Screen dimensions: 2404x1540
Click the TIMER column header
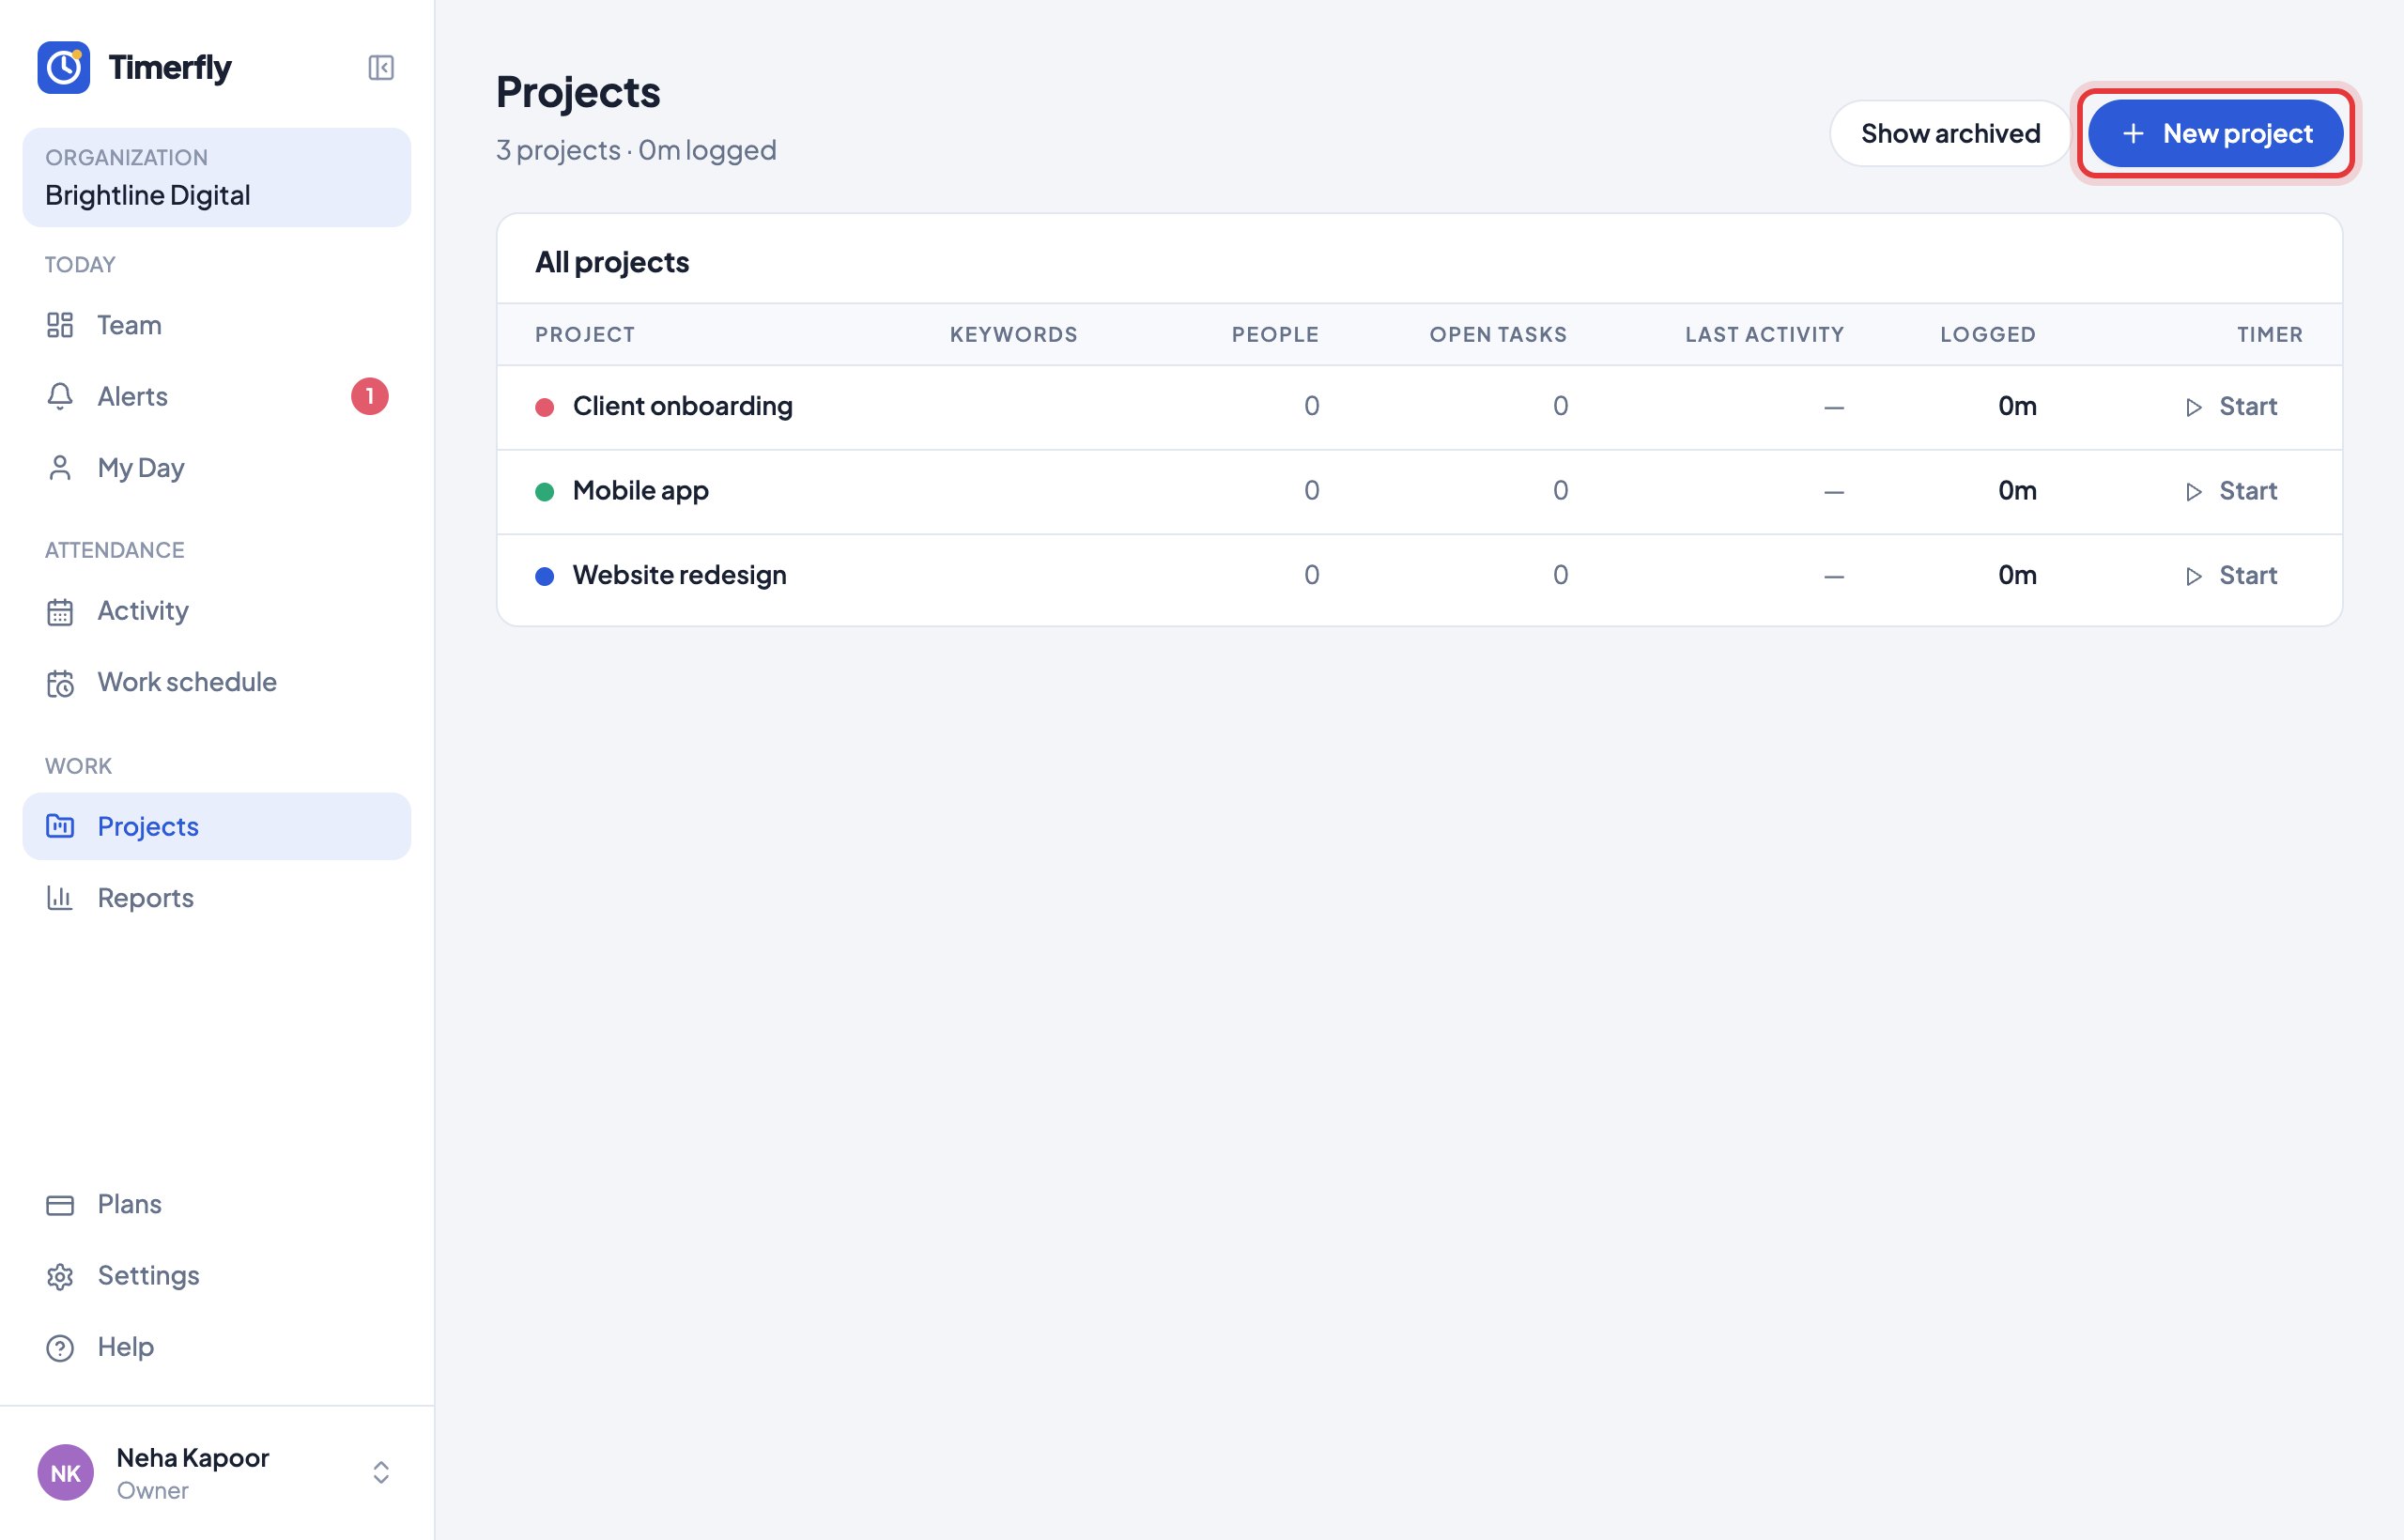tap(2270, 334)
